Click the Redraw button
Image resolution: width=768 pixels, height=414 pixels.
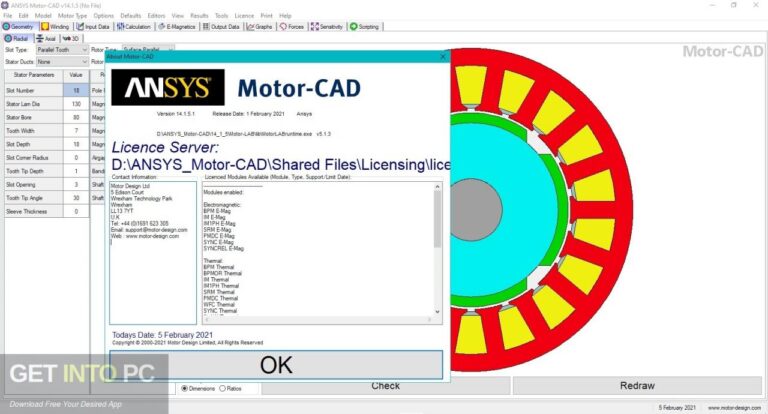pyautogui.click(x=637, y=386)
